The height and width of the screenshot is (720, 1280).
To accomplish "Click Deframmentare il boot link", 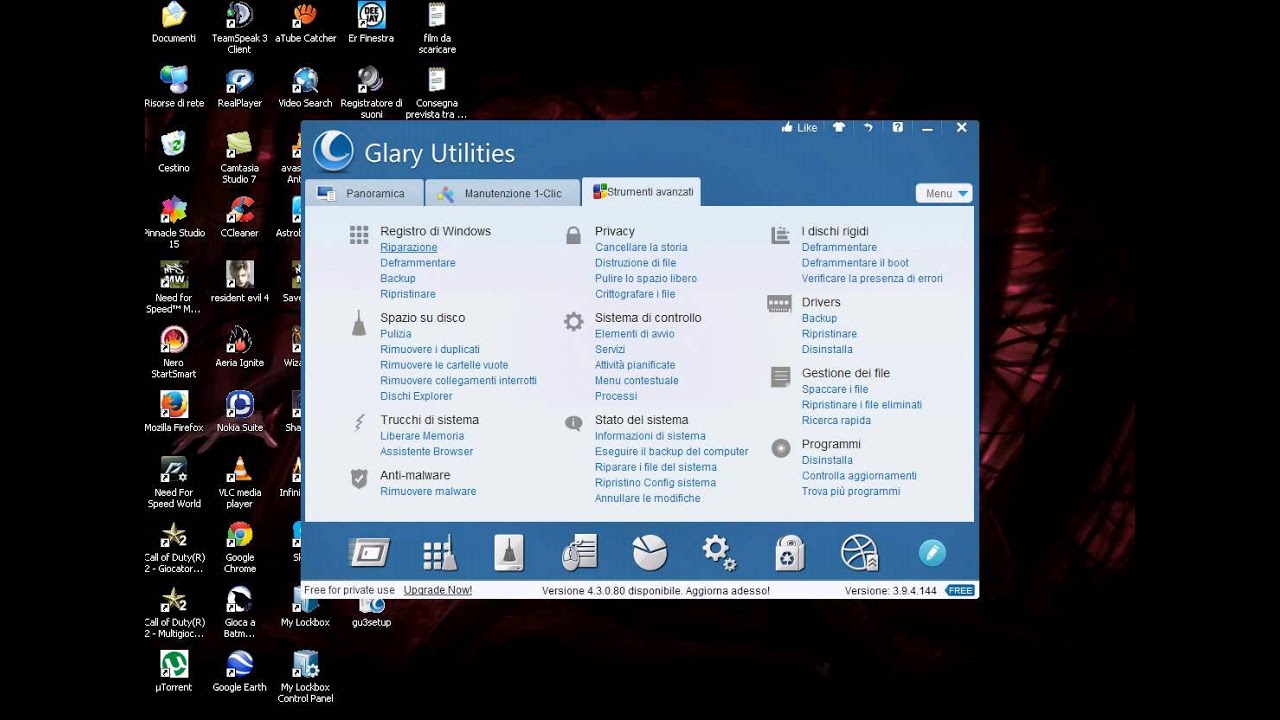I will 855,263.
